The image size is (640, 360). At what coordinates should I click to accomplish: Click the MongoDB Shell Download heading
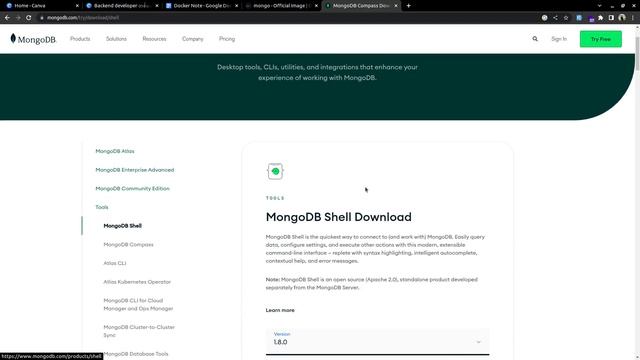[x=339, y=217]
